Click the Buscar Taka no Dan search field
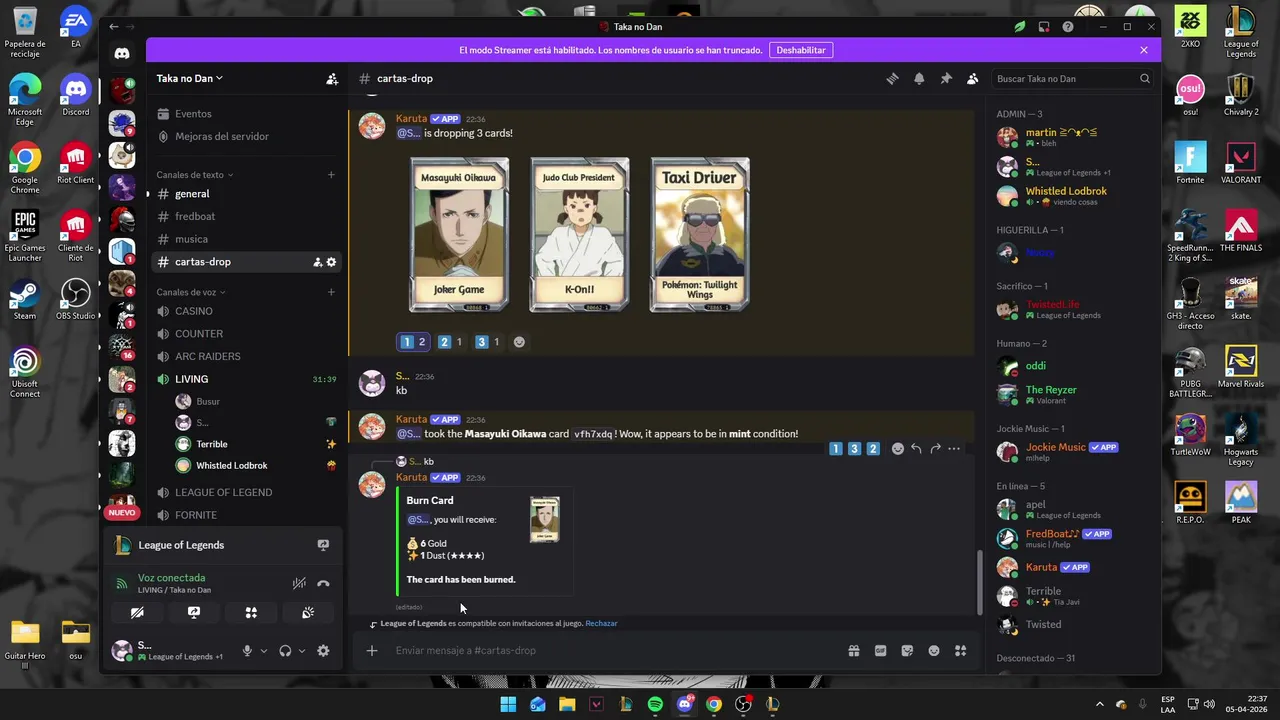Image resolution: width=1280 pixels, height=720 pixels. [x=1074, y=79]
